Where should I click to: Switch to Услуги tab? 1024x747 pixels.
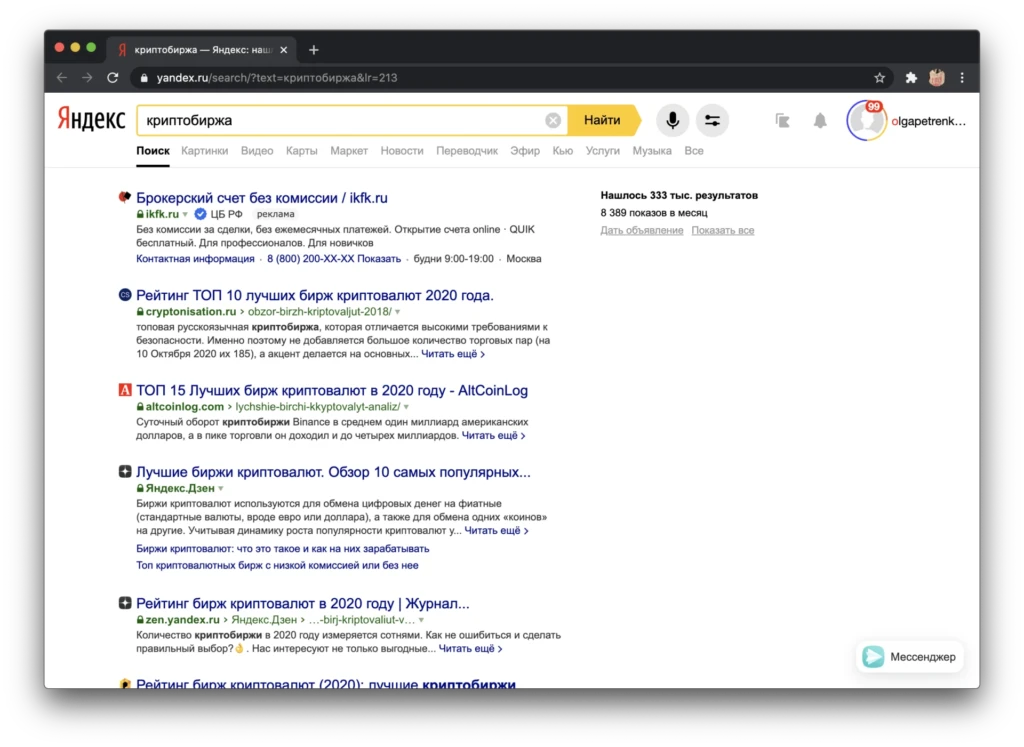pos(602,151)
